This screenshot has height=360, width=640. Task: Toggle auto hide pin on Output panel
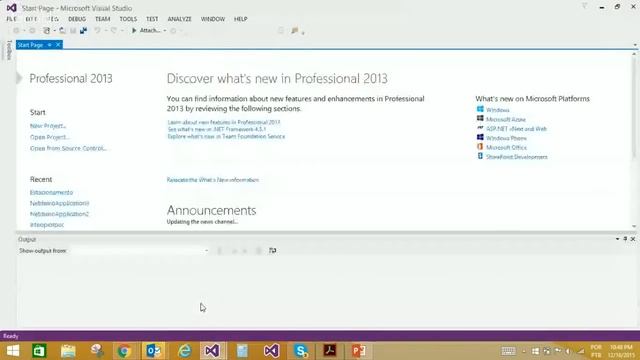click(625, 239)
